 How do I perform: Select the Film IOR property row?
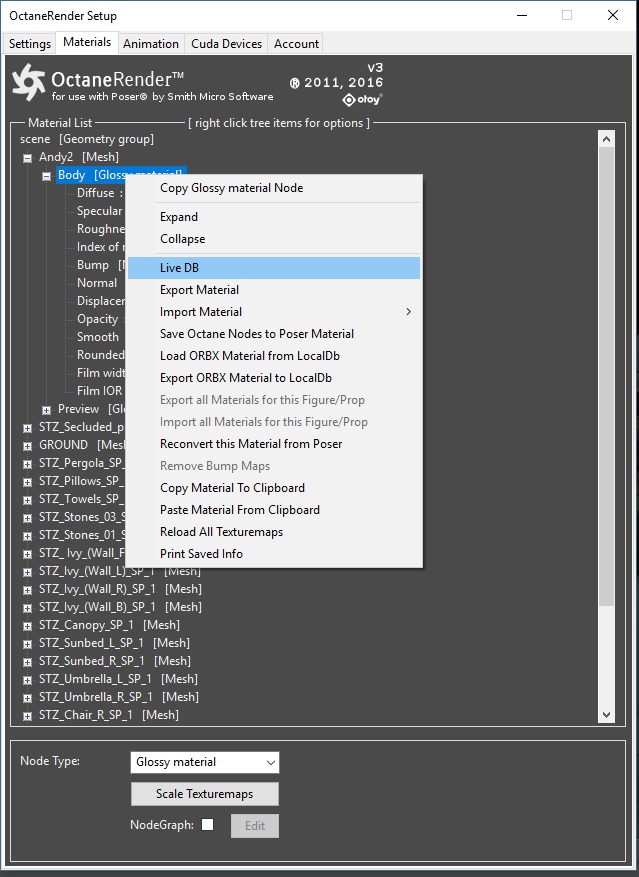click(100, 390)
